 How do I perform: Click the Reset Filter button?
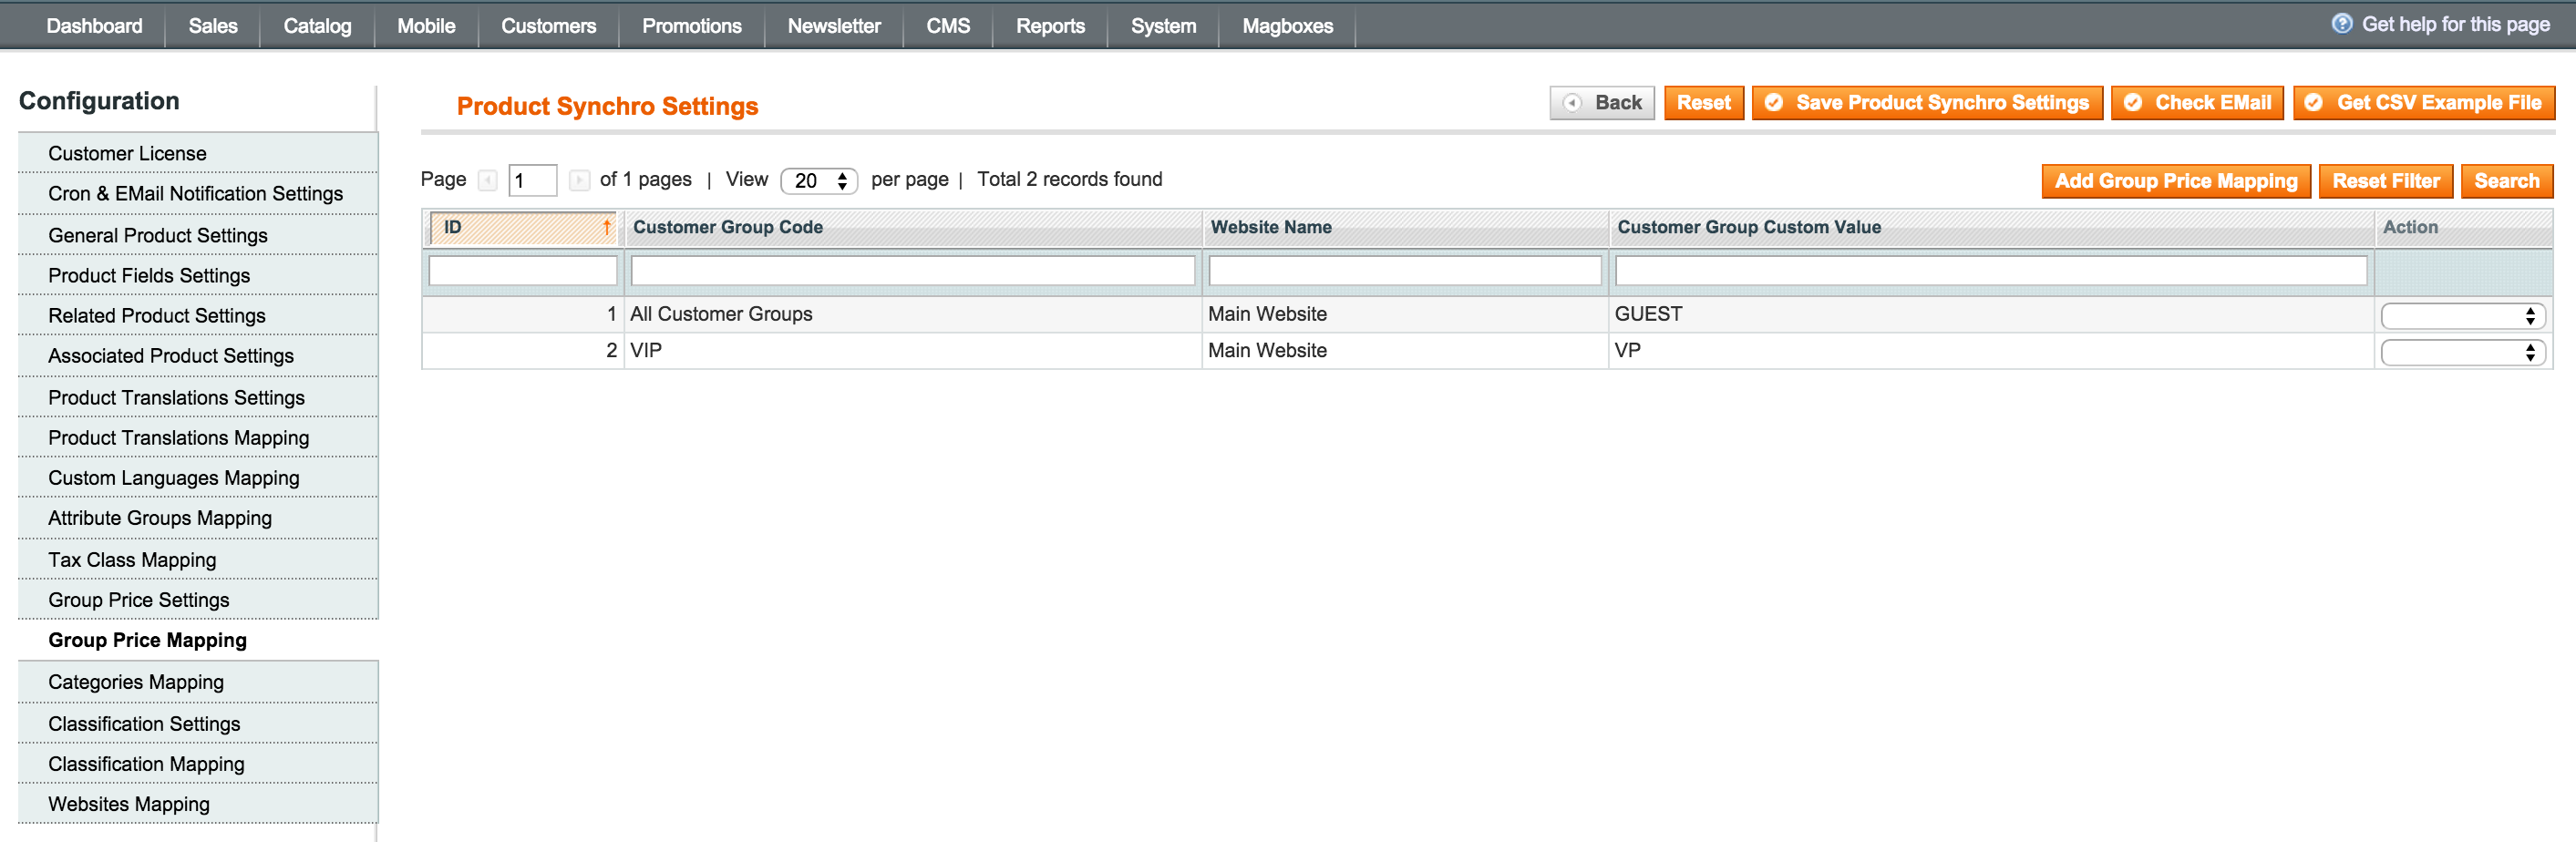2386,181
